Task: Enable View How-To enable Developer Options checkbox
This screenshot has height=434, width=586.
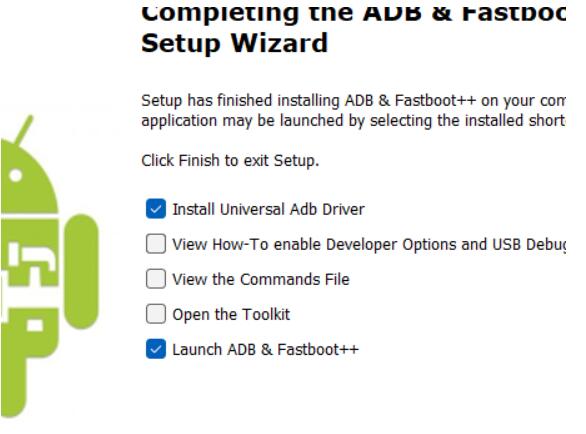Action: (x=156, y=244)
